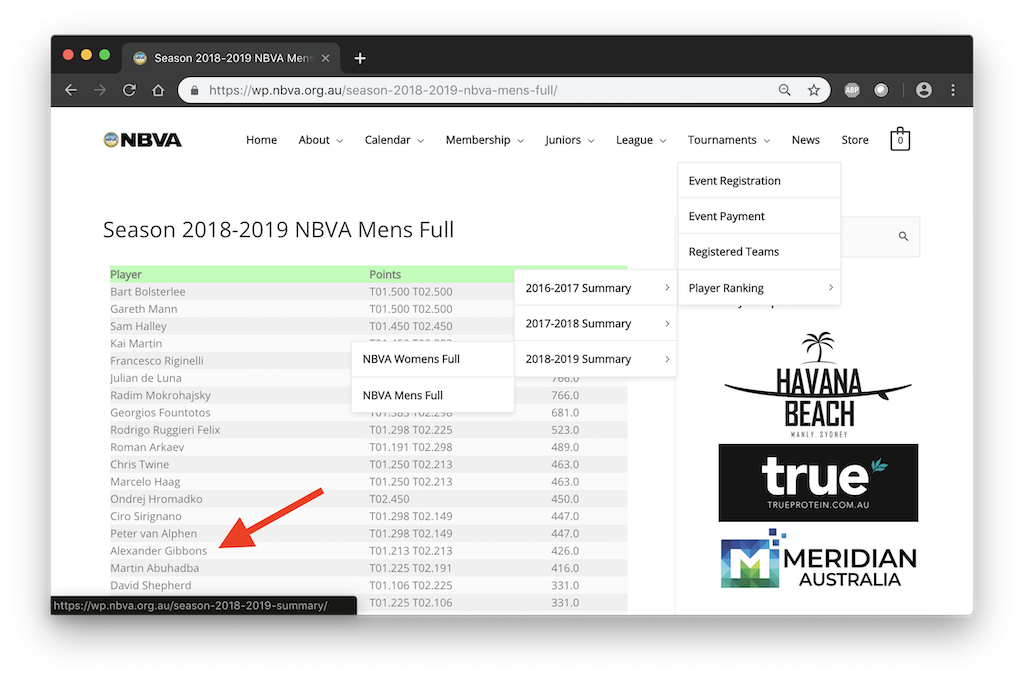
Task: Click the padlock site security icon
Action: 194,90
